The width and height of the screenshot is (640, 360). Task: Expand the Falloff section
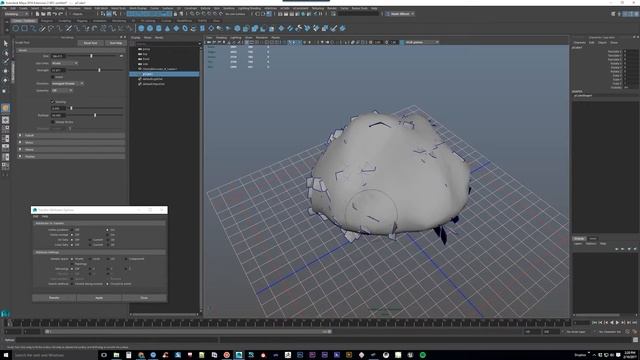coord(72,135)
